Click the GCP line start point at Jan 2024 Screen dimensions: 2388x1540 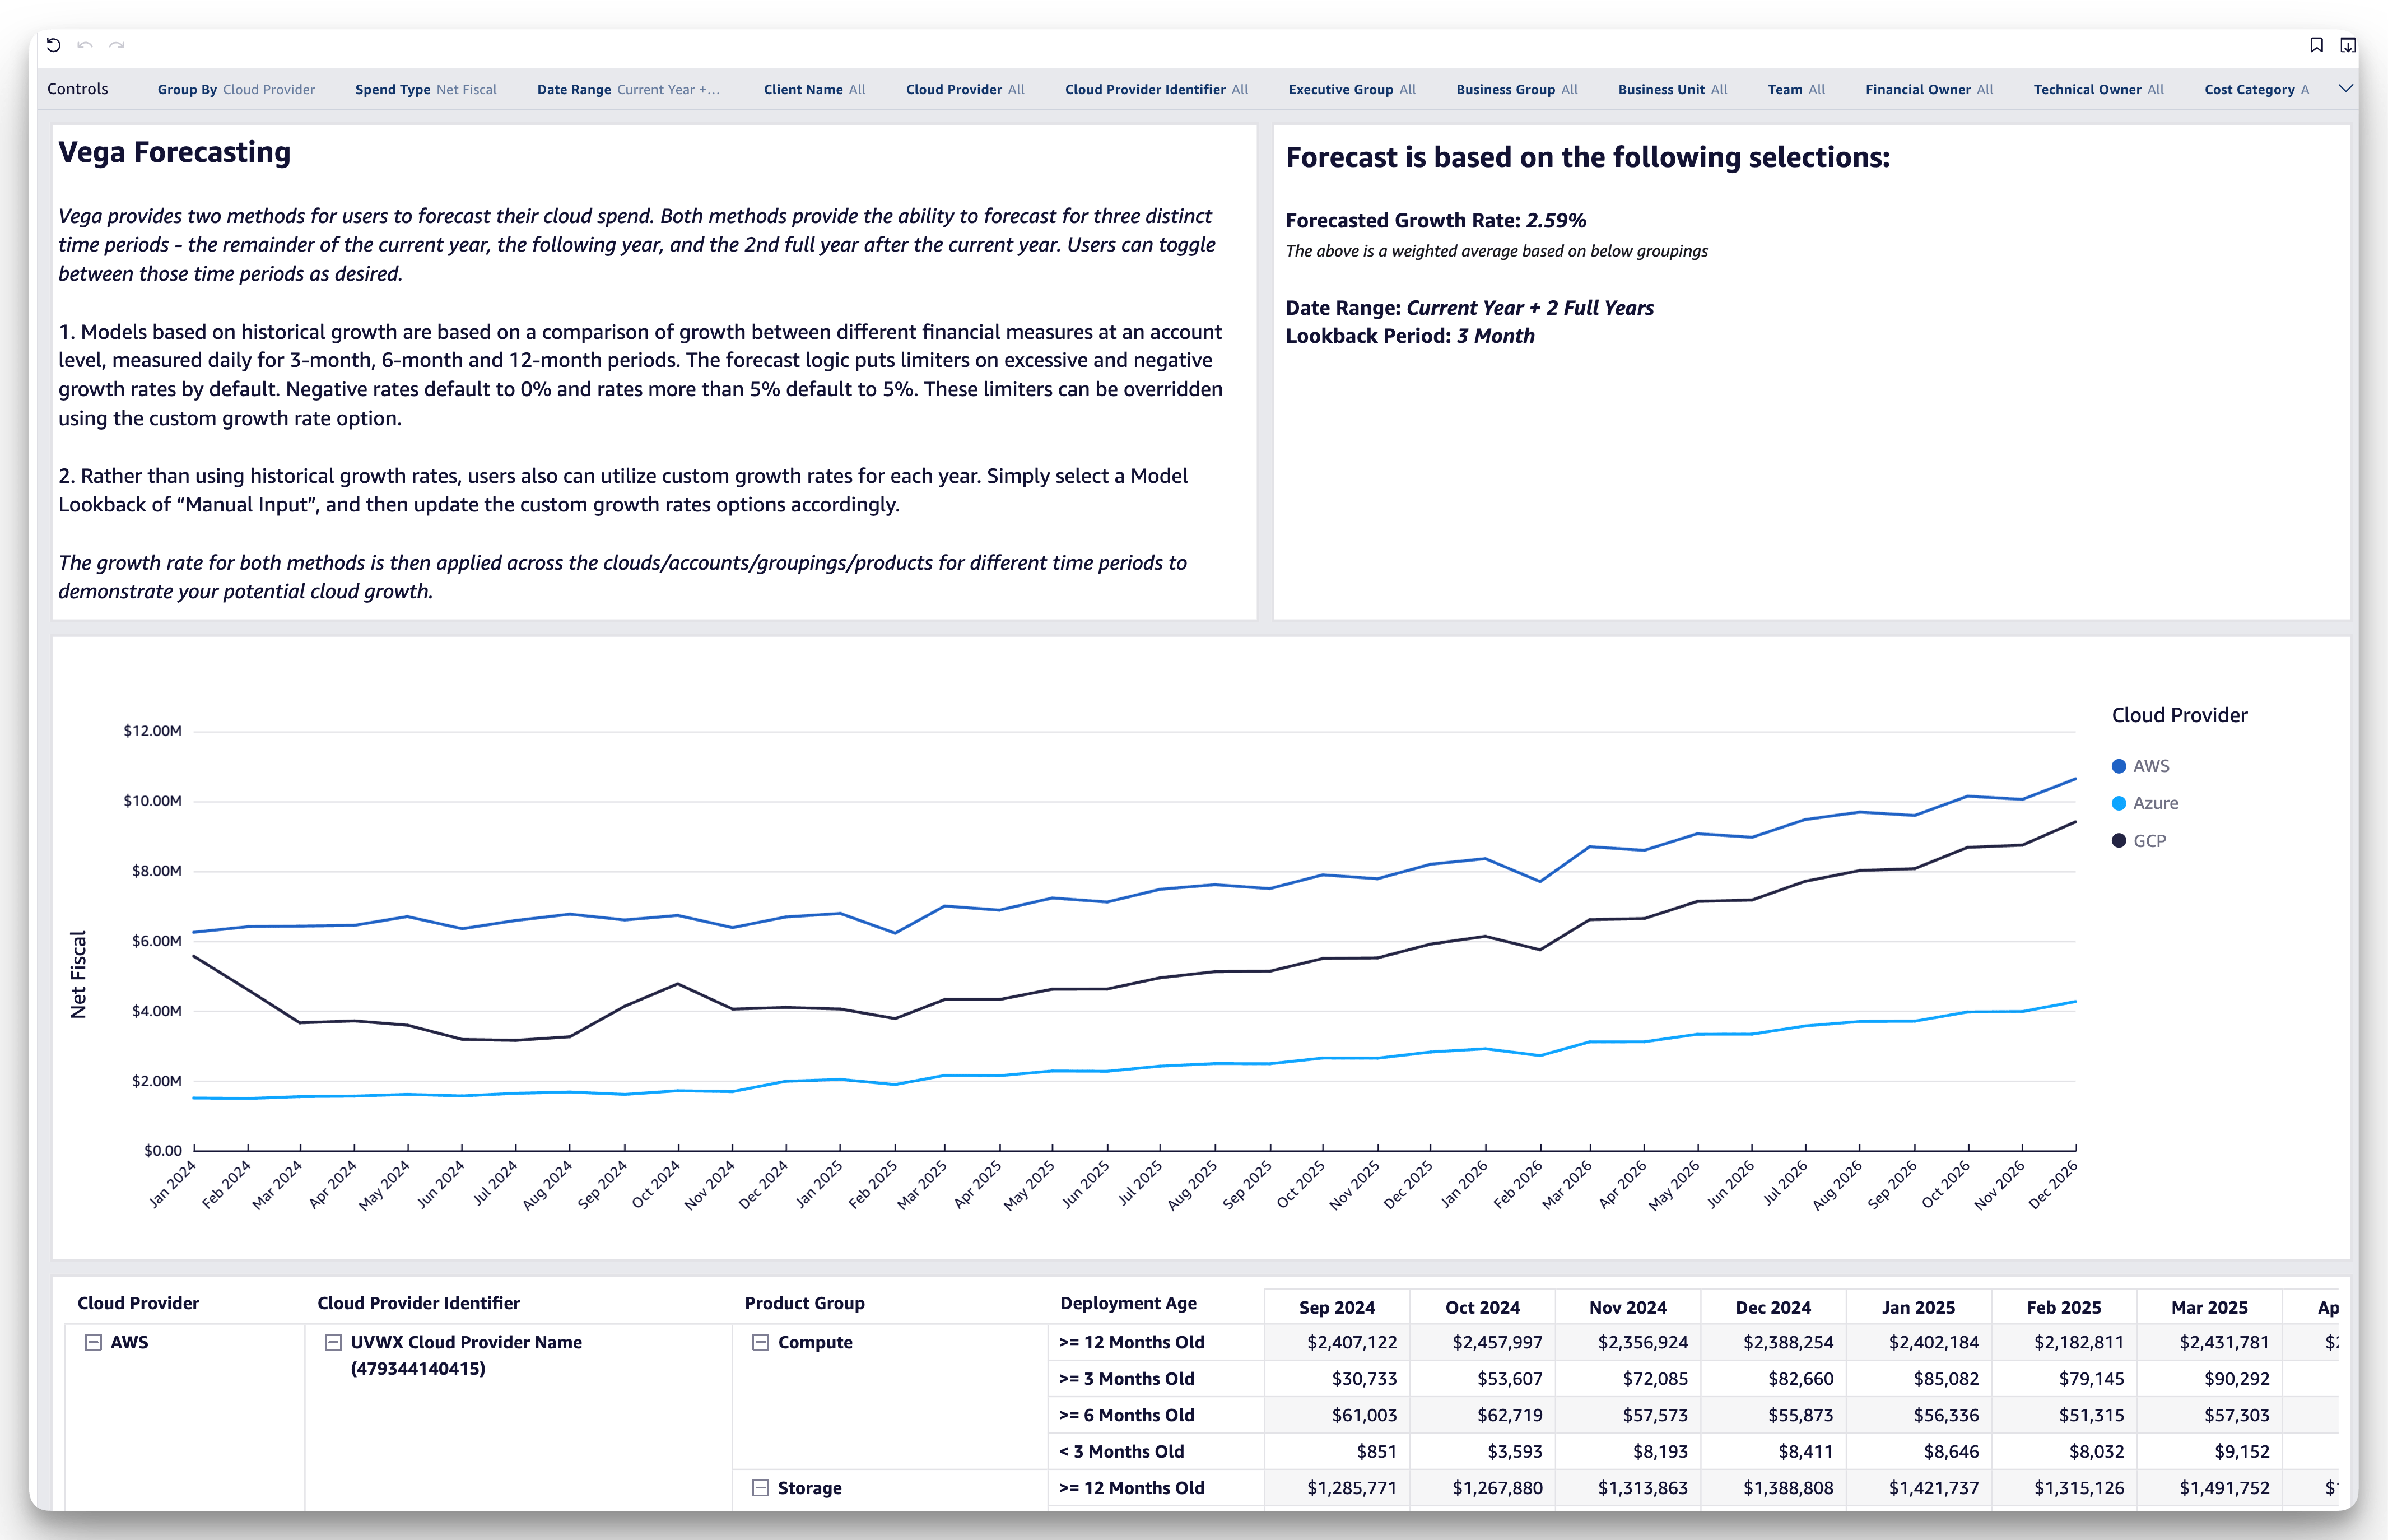click(x=194, y=957)
